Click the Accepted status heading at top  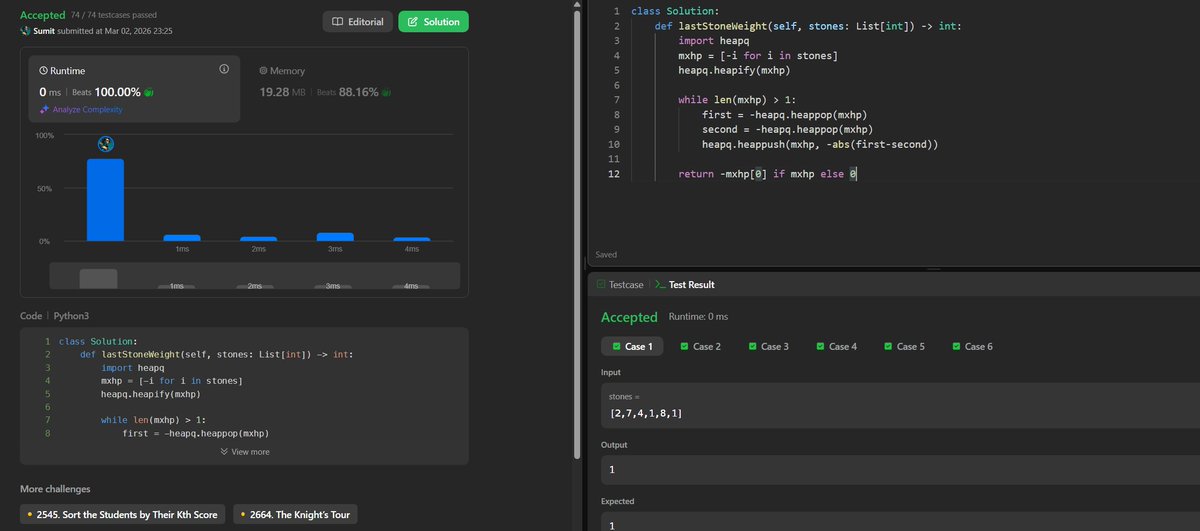pos(42,15)
